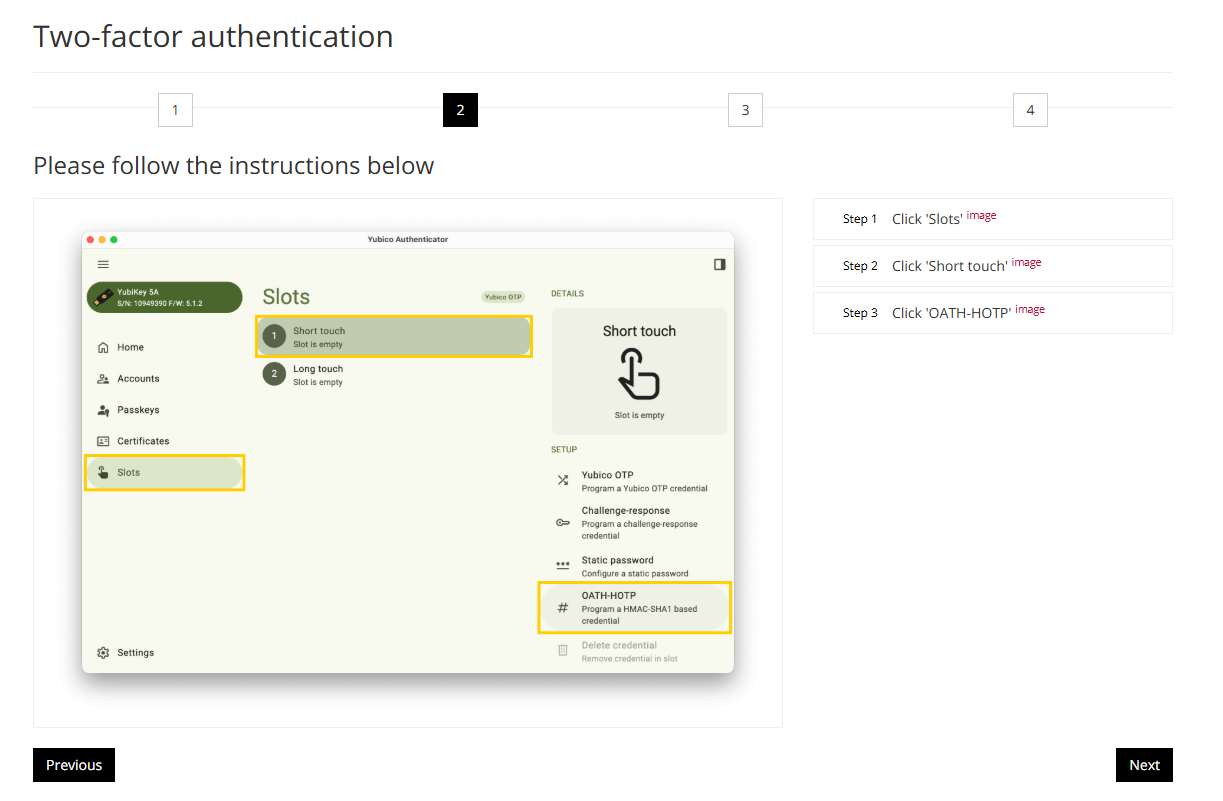
Task: Click the Challenge-response key icon
Action: click(563, 523)
